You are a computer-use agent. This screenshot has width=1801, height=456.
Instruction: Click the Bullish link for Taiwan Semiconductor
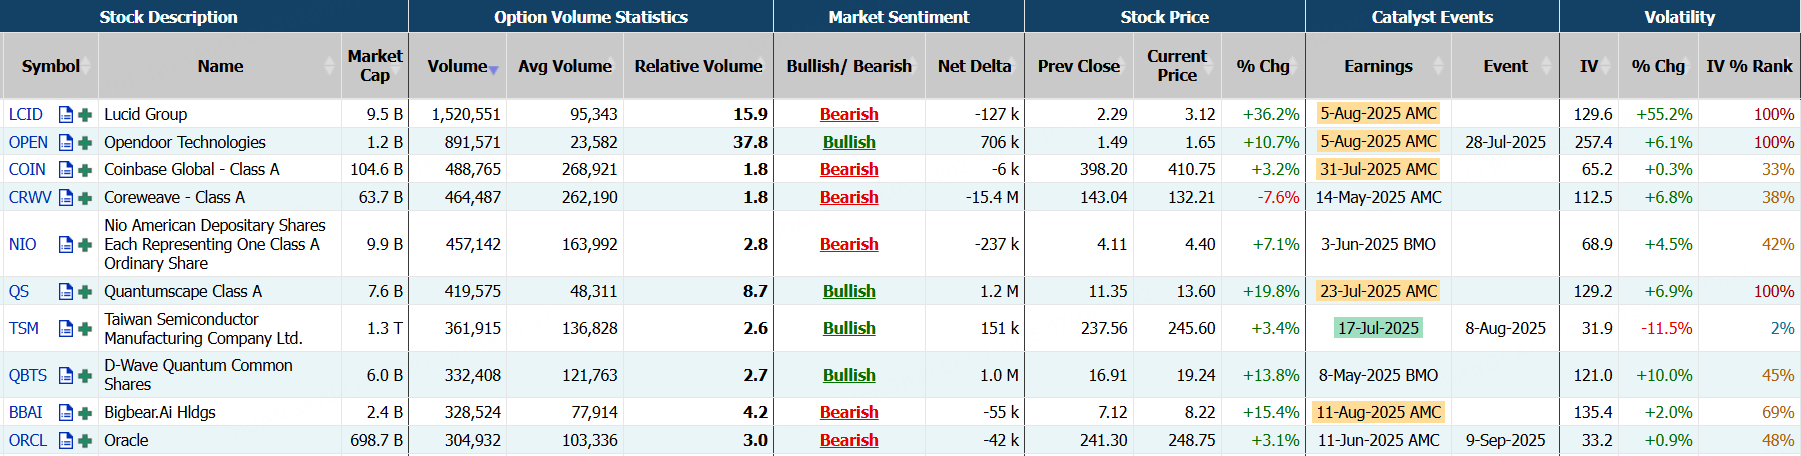click(849, 328)
